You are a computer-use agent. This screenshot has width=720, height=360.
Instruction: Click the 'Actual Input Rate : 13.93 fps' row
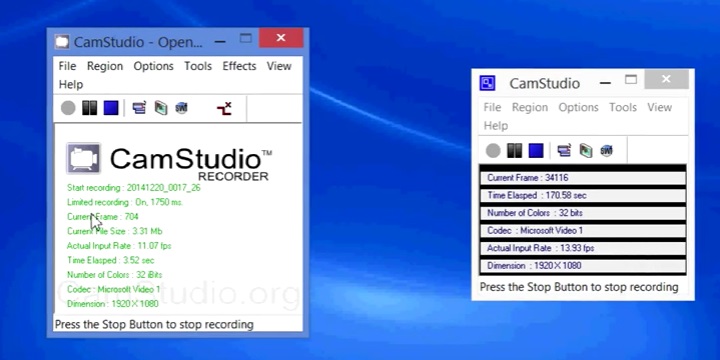pyautogui.click(x=583, y=248)
